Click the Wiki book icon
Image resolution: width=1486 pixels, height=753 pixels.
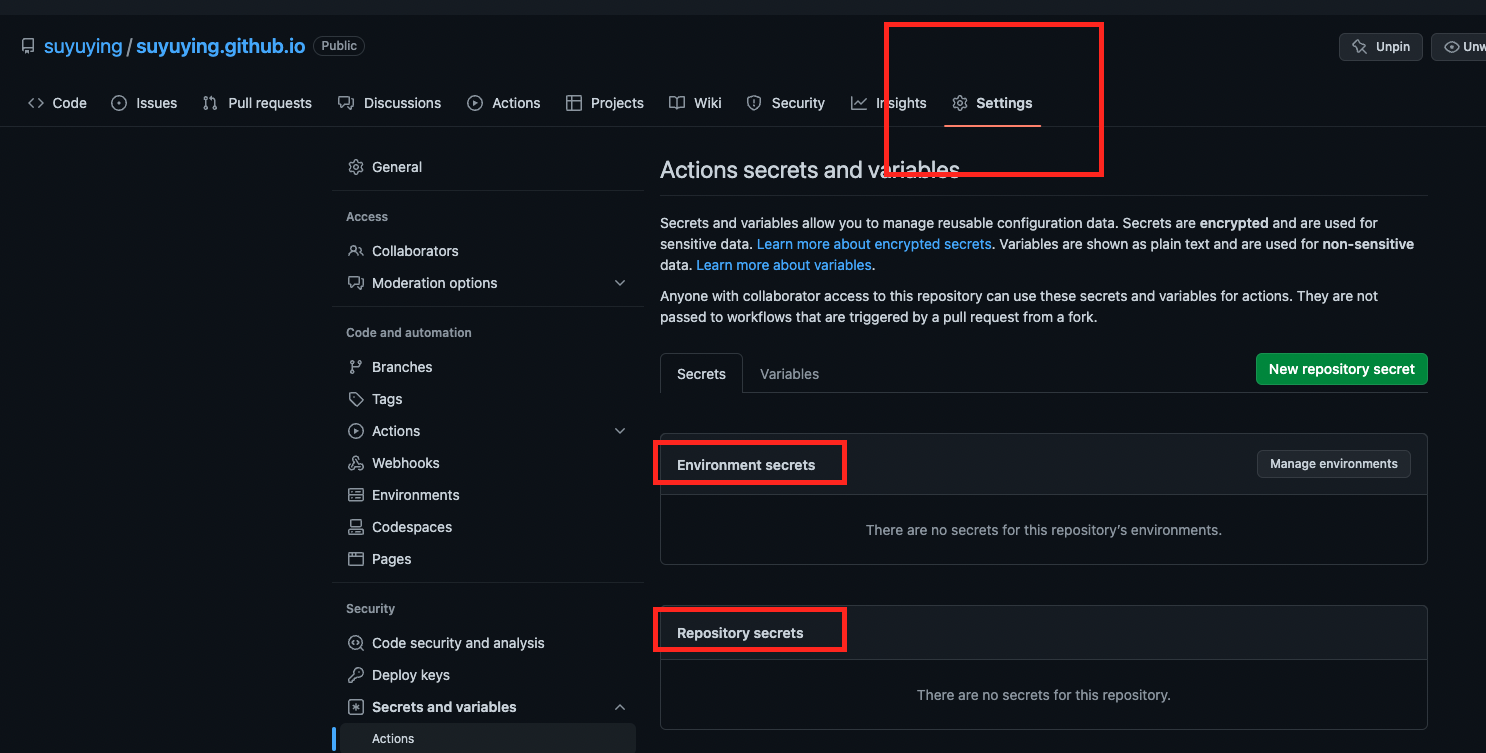coord(677,103)
